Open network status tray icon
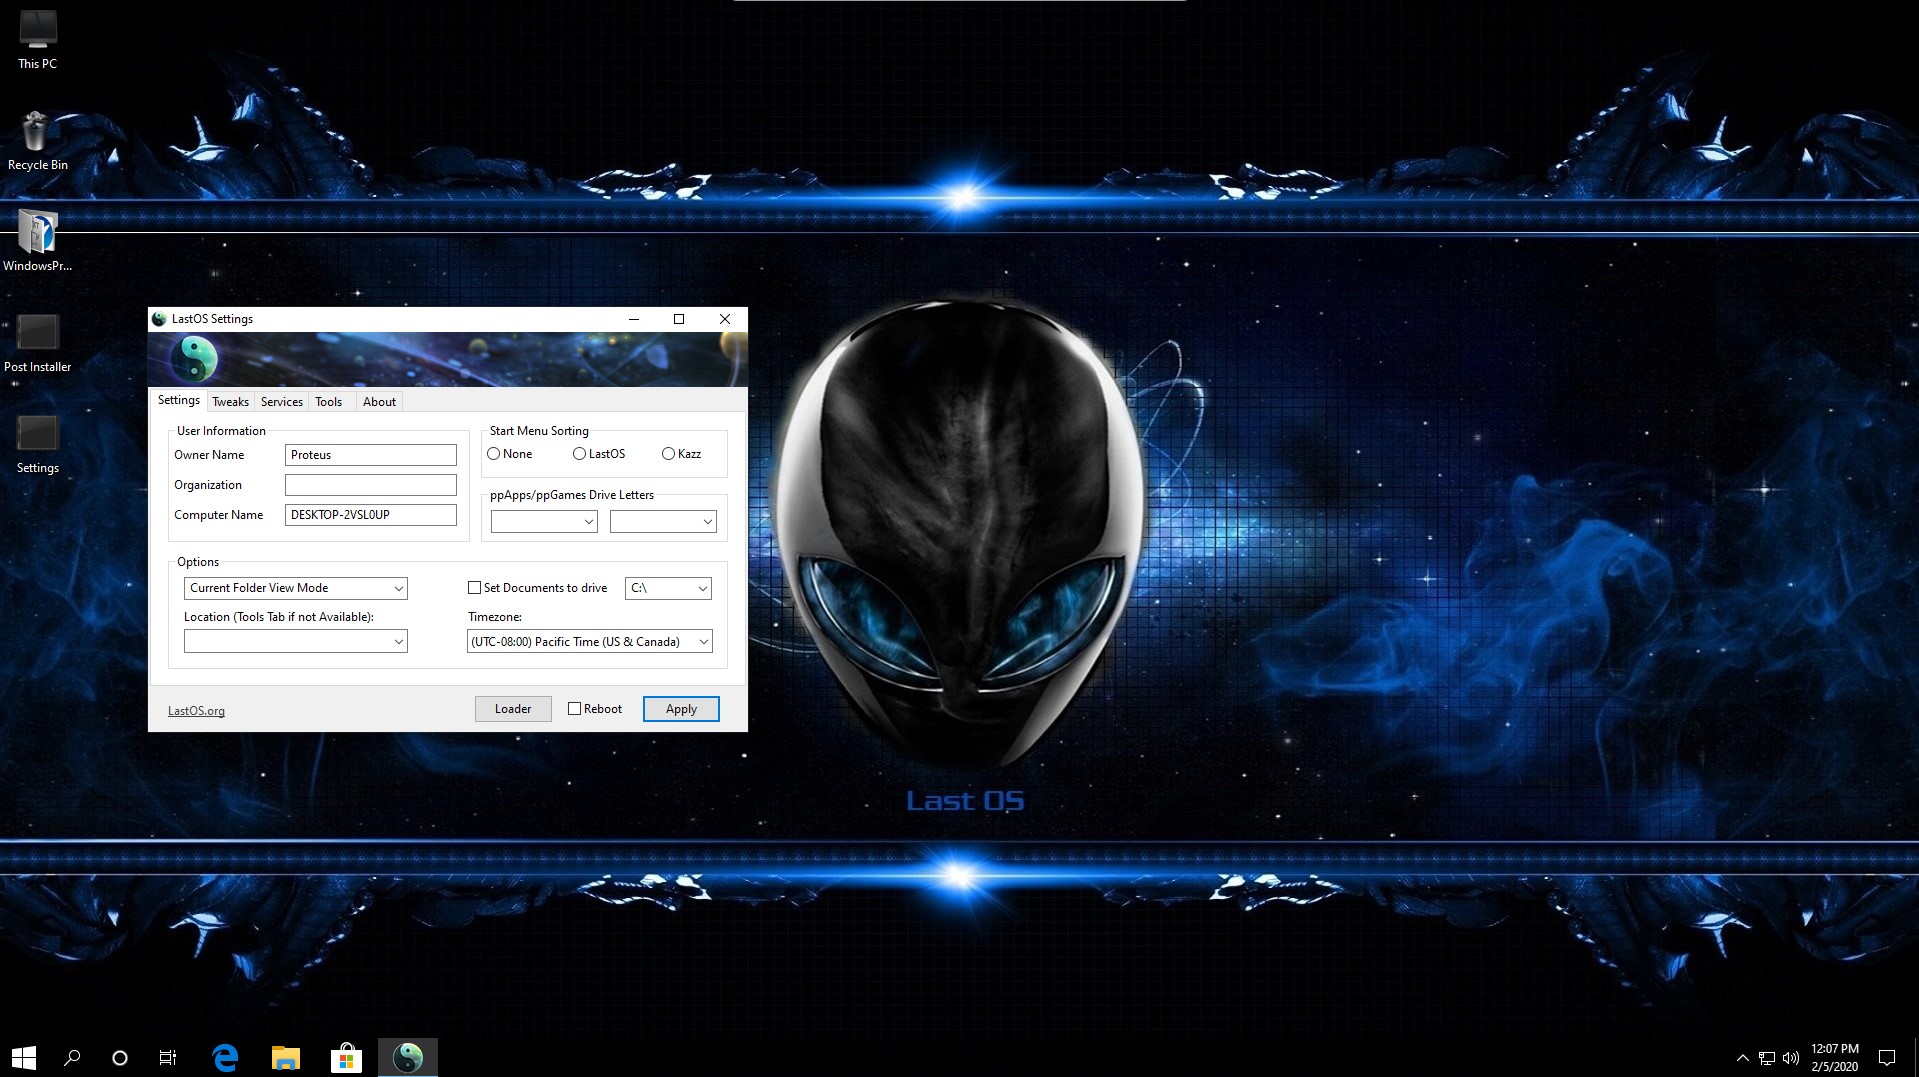 (1767, 1058)
